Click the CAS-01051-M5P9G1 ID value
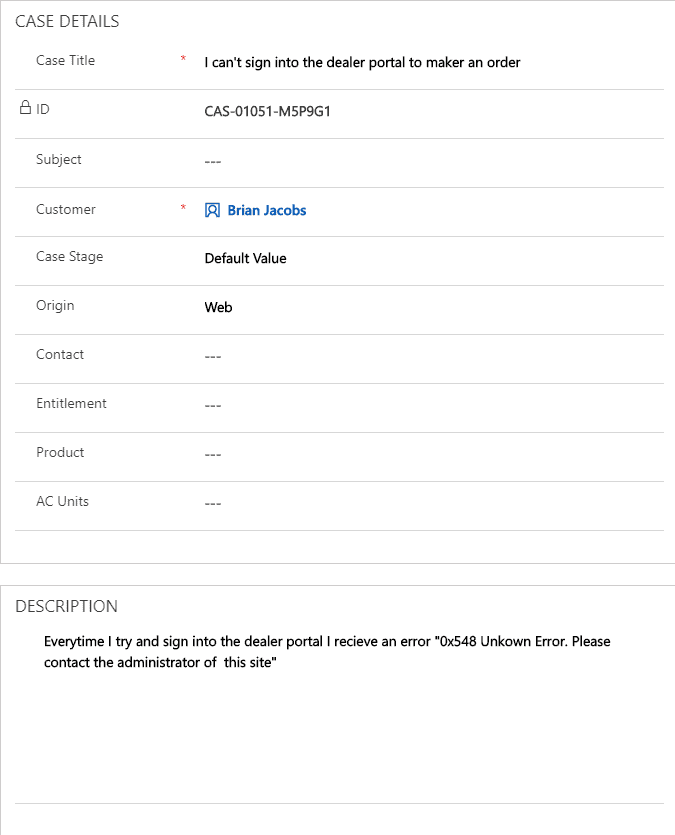675x835 pixels. (268, 111)
